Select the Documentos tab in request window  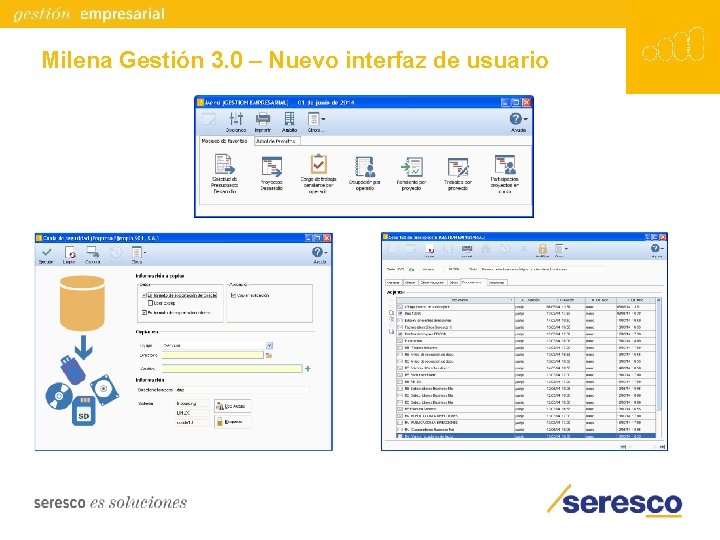[x=473, y=282]
